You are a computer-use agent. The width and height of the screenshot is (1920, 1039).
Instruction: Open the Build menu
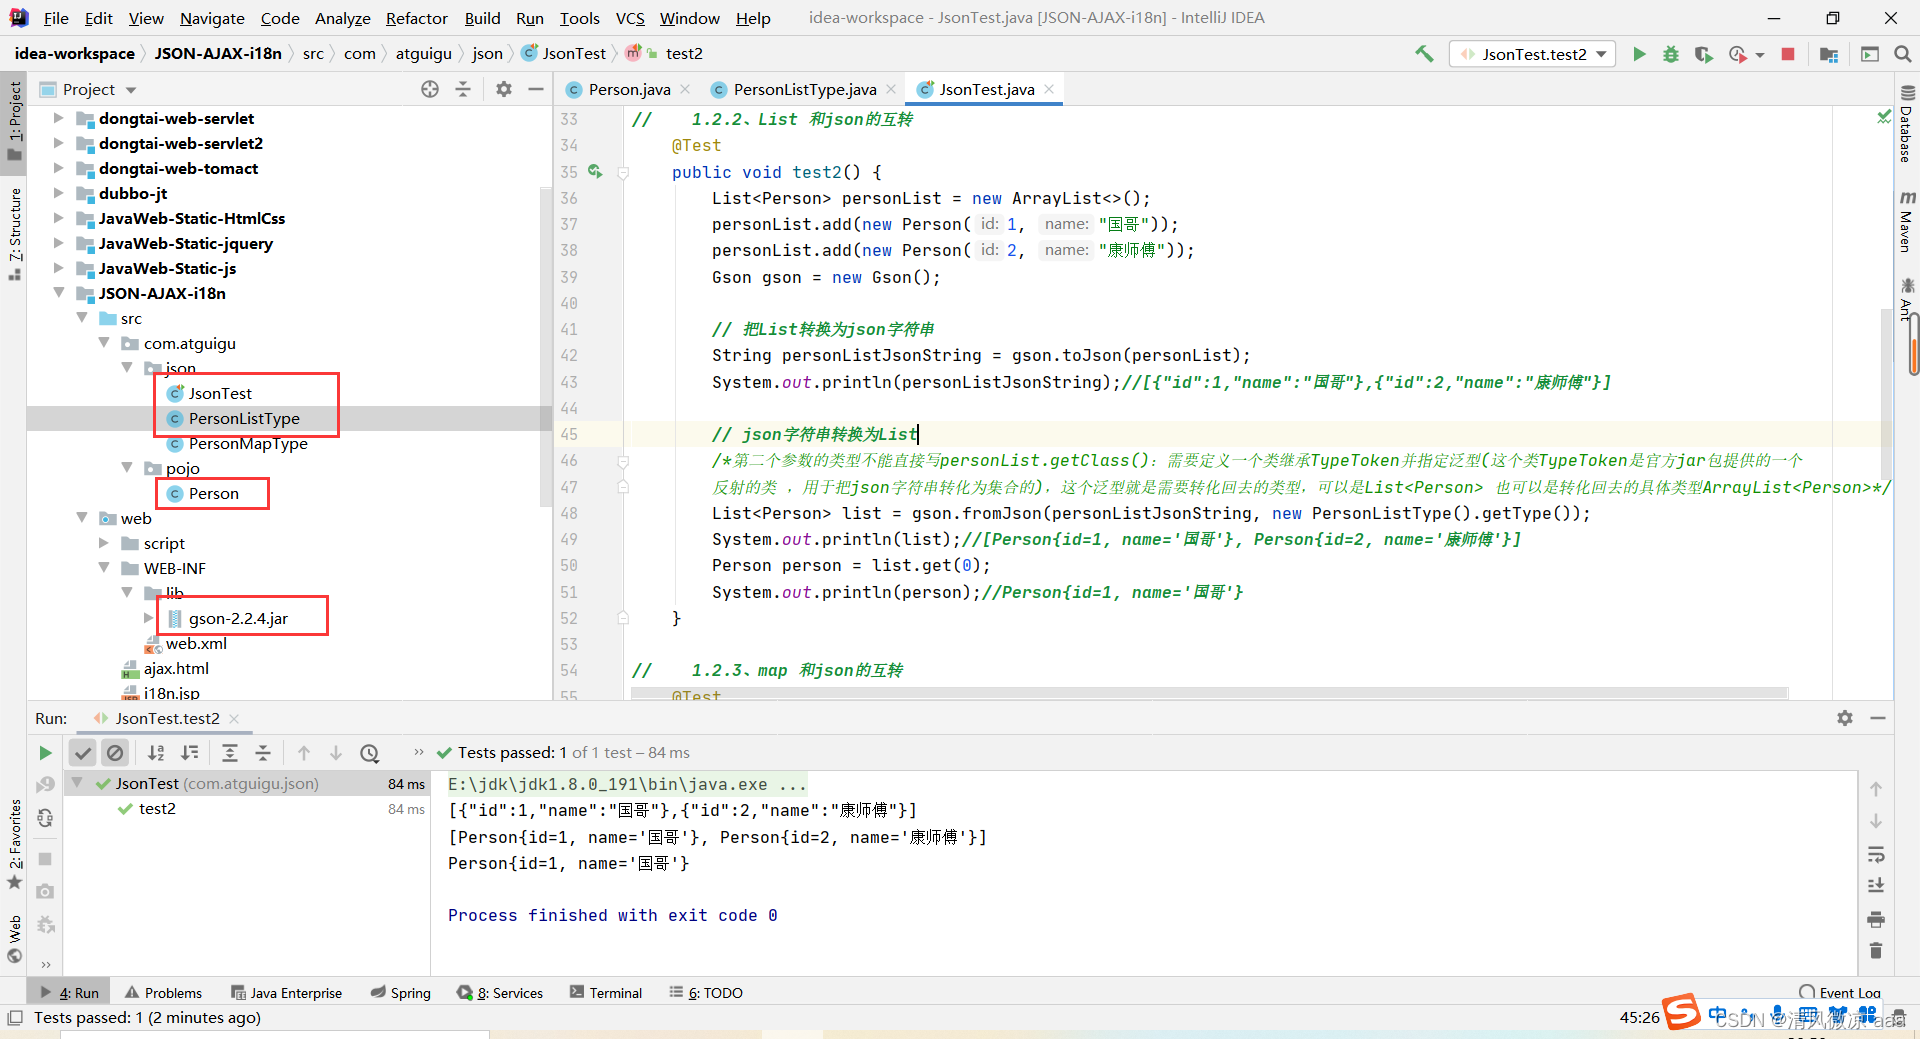click(x=482, y=18)
